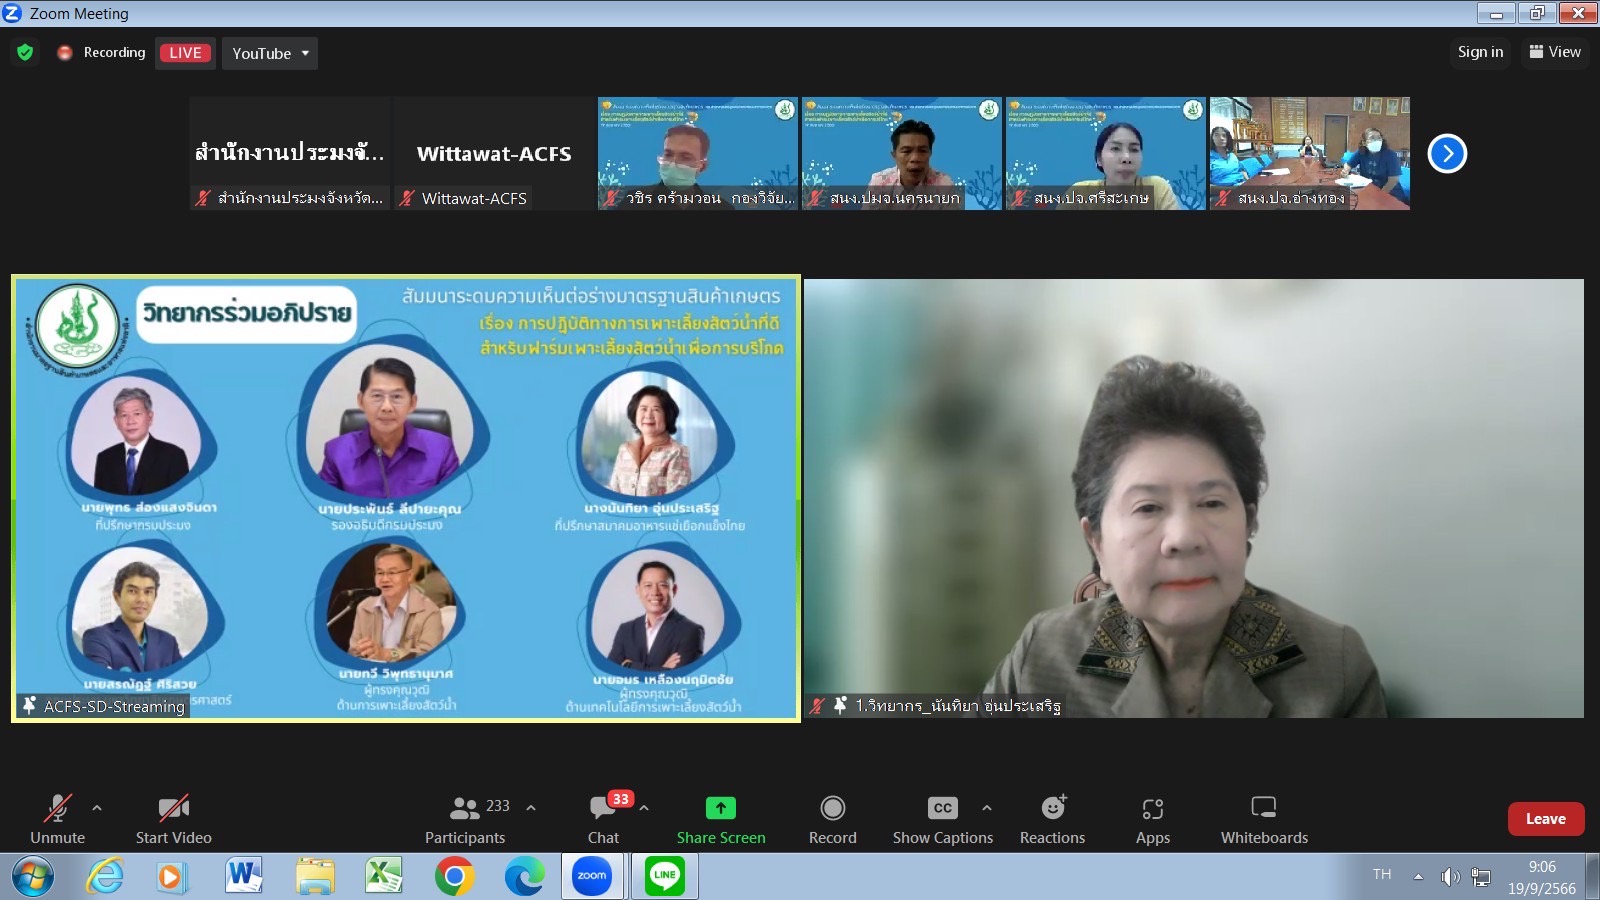The width and height of the screenshot is (1600, 900).
Task: Expand caption options arrow
Action: tap(987, 808)
